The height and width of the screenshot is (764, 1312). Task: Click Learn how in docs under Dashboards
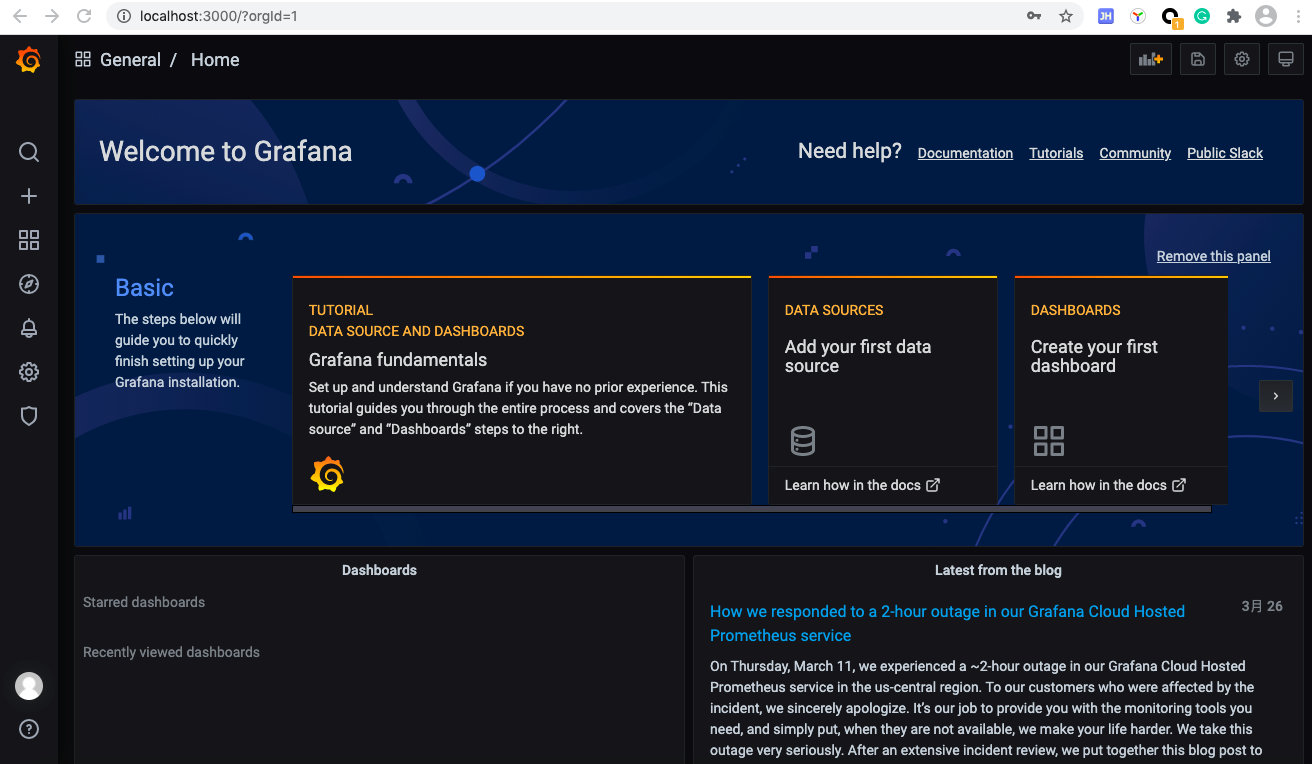coord(1108,485)
